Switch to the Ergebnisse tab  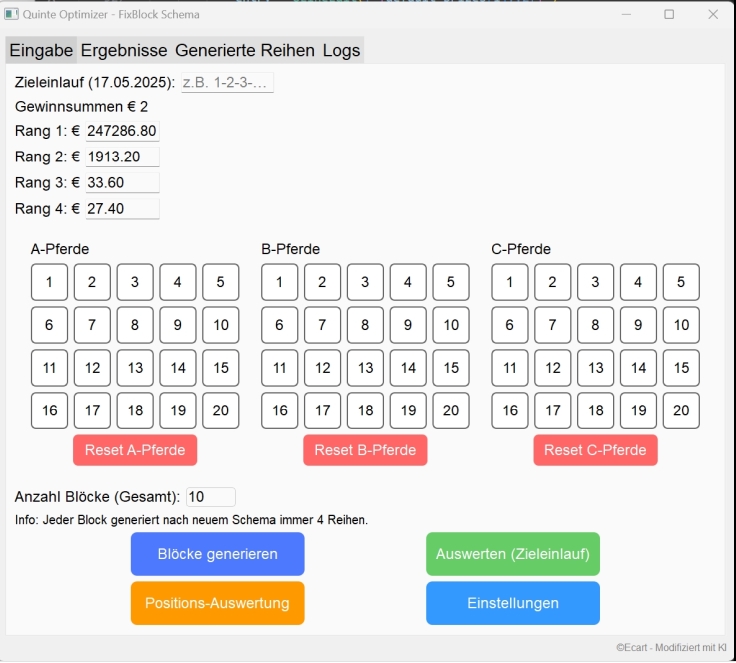124,50
